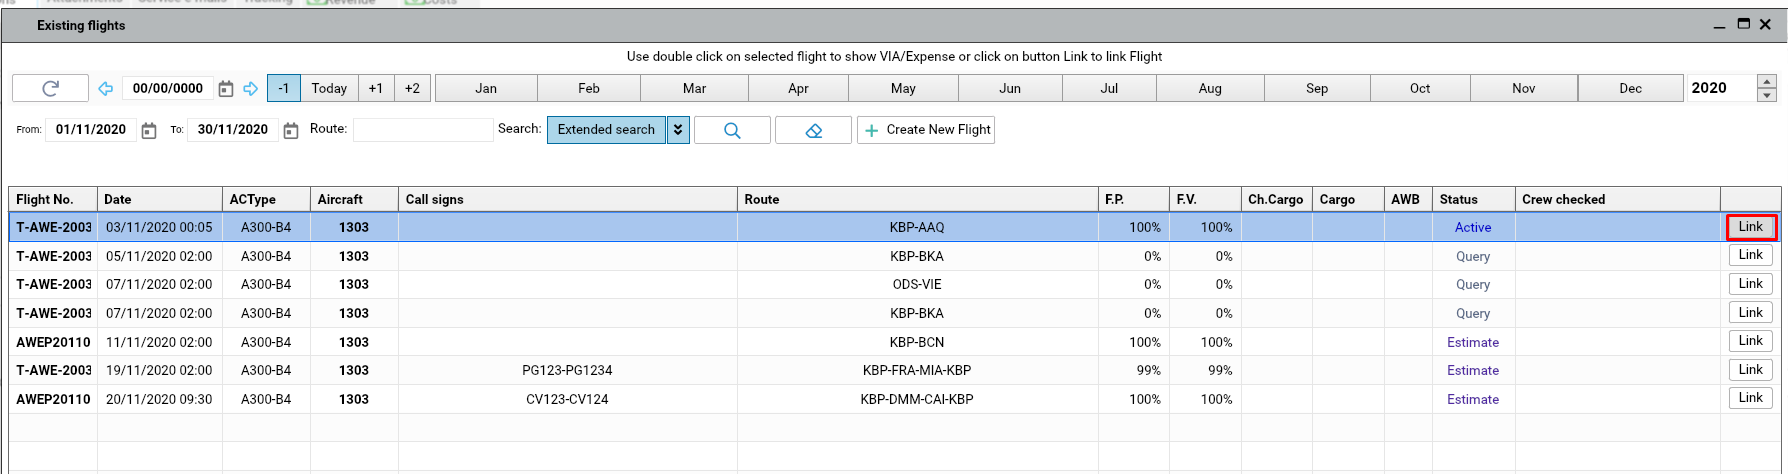Open calendar picker beside 00/00/0000 date
1788x474 pixels.
(x=226, y=89)
